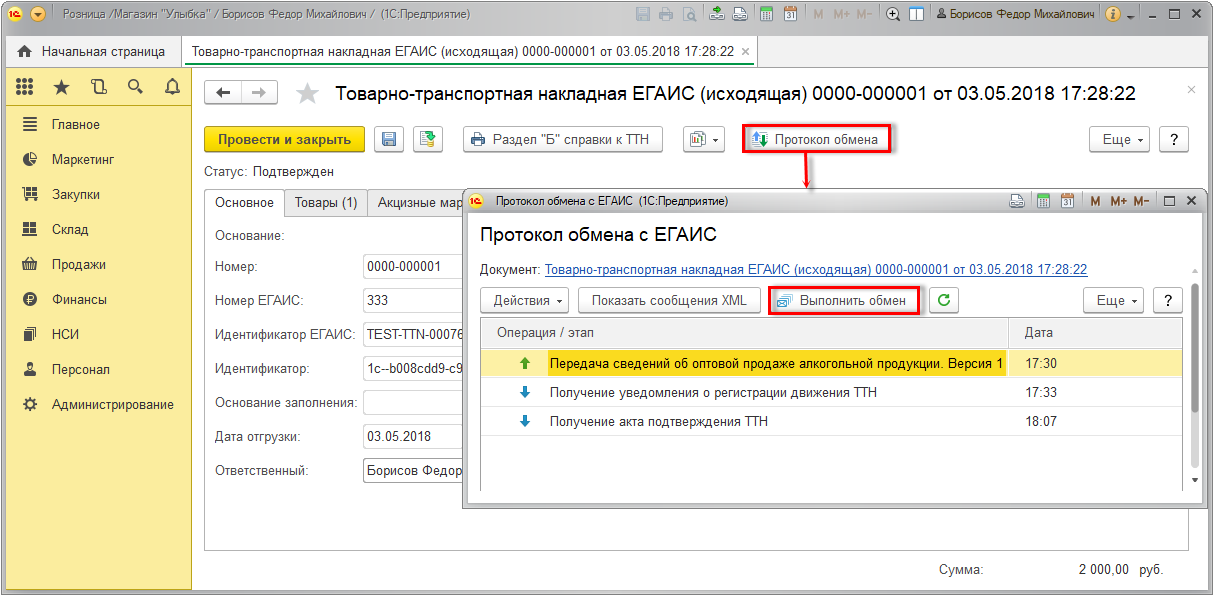Open the Товарно-транспортная накладная document link
This screenshot has height=598, width=1215.
tap(816, 270)
